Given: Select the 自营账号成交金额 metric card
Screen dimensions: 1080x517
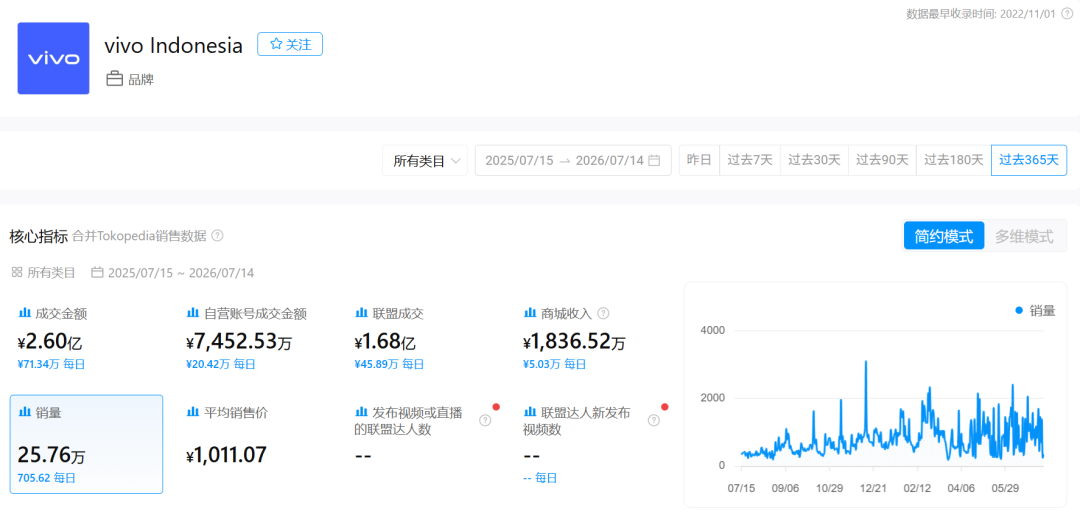Looking at the screenshot, I should (255, 338).
